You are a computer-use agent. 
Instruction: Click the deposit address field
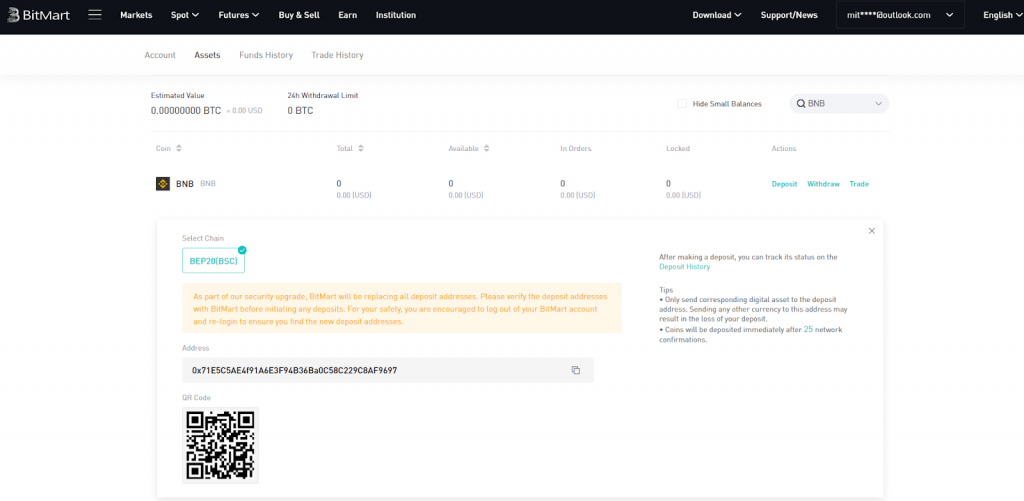coord(388,370)
